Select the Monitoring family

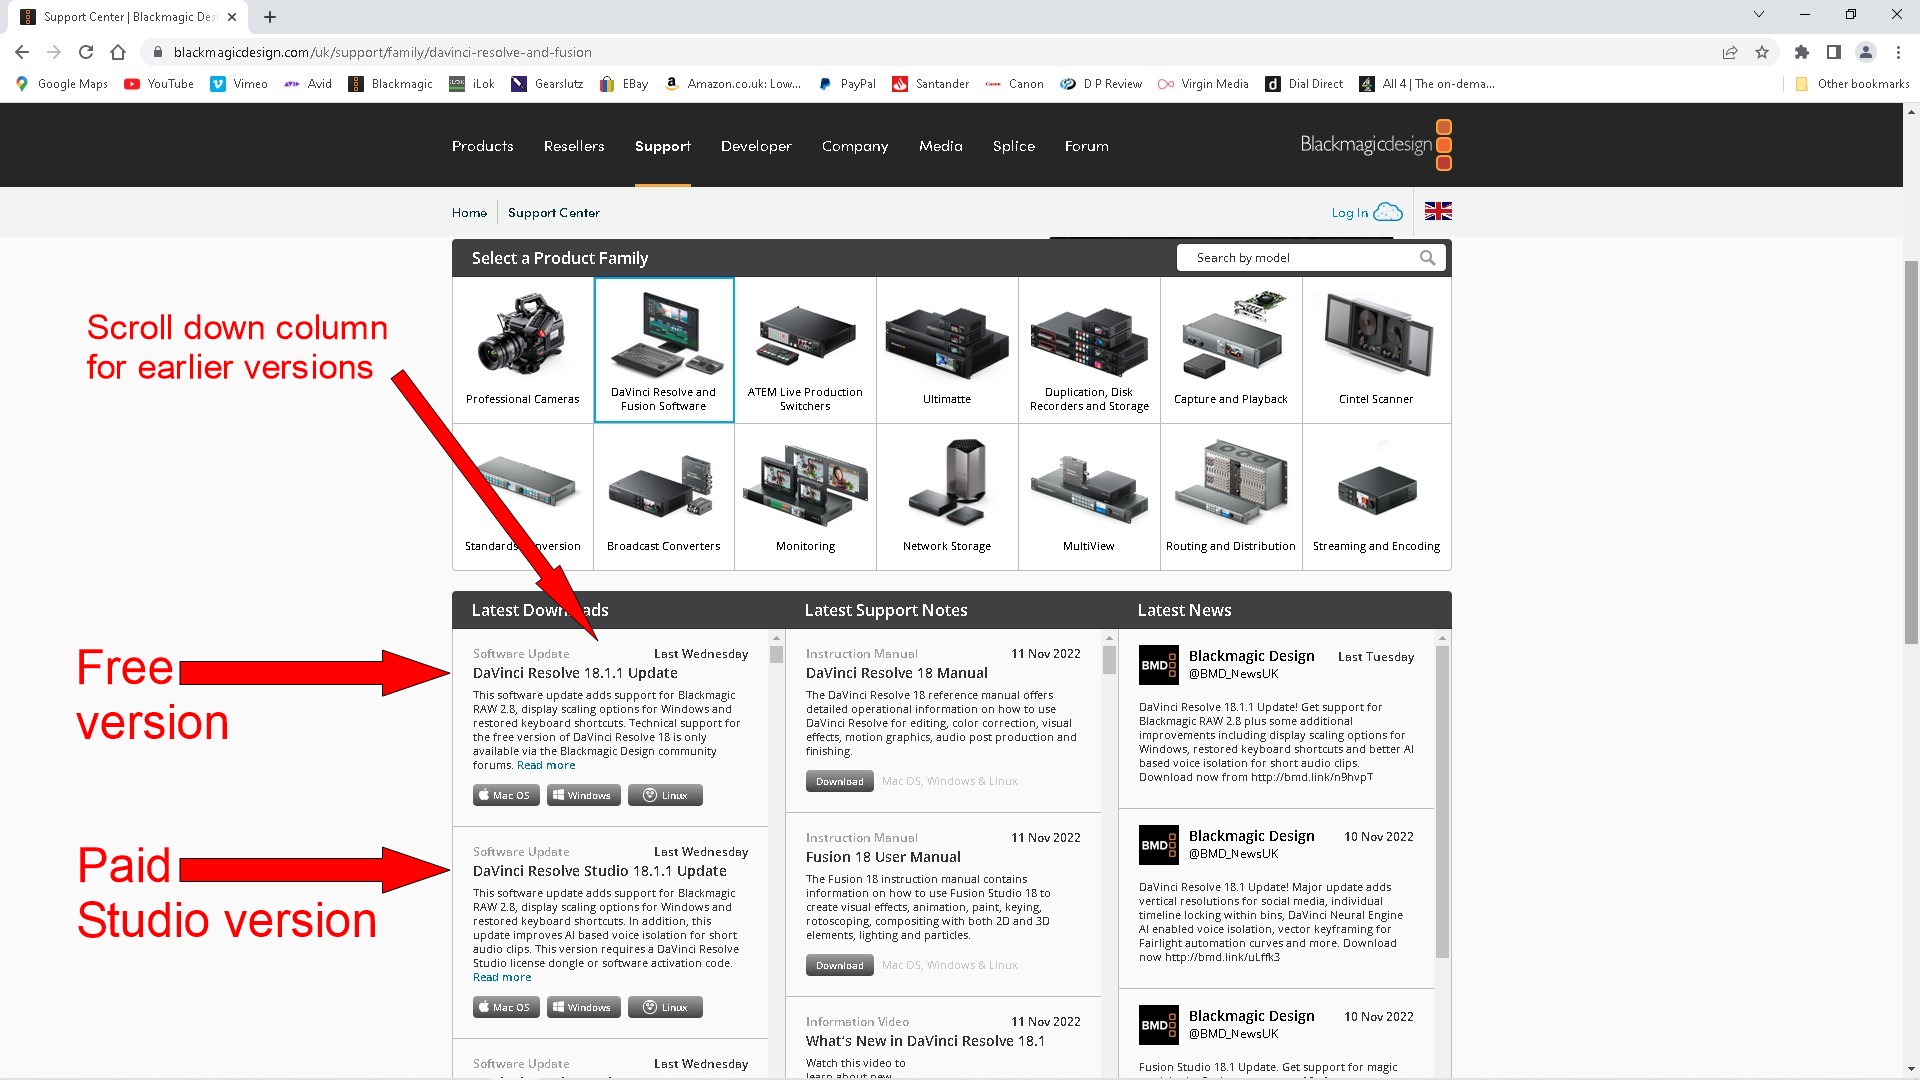point(806,497)
